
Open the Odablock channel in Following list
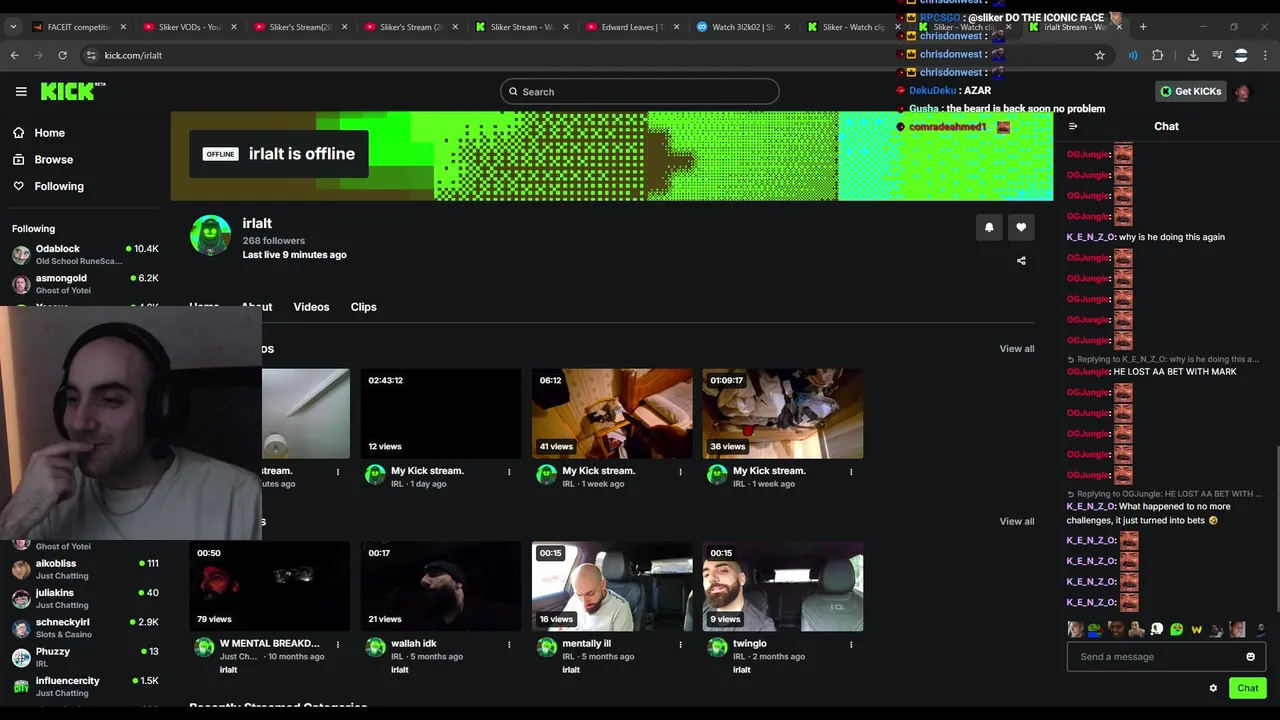click(x=85, y=254)
